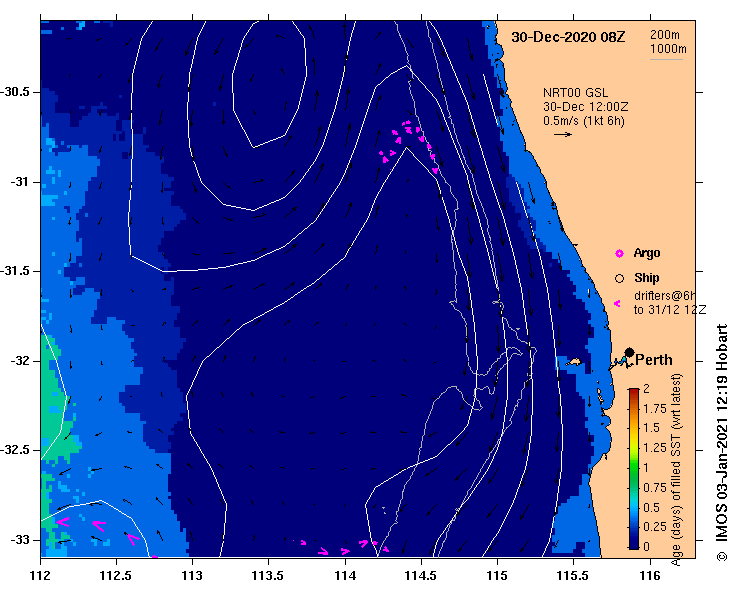
Task: Click the colorbar value 0.75
Action: click(x=655, y=487)
